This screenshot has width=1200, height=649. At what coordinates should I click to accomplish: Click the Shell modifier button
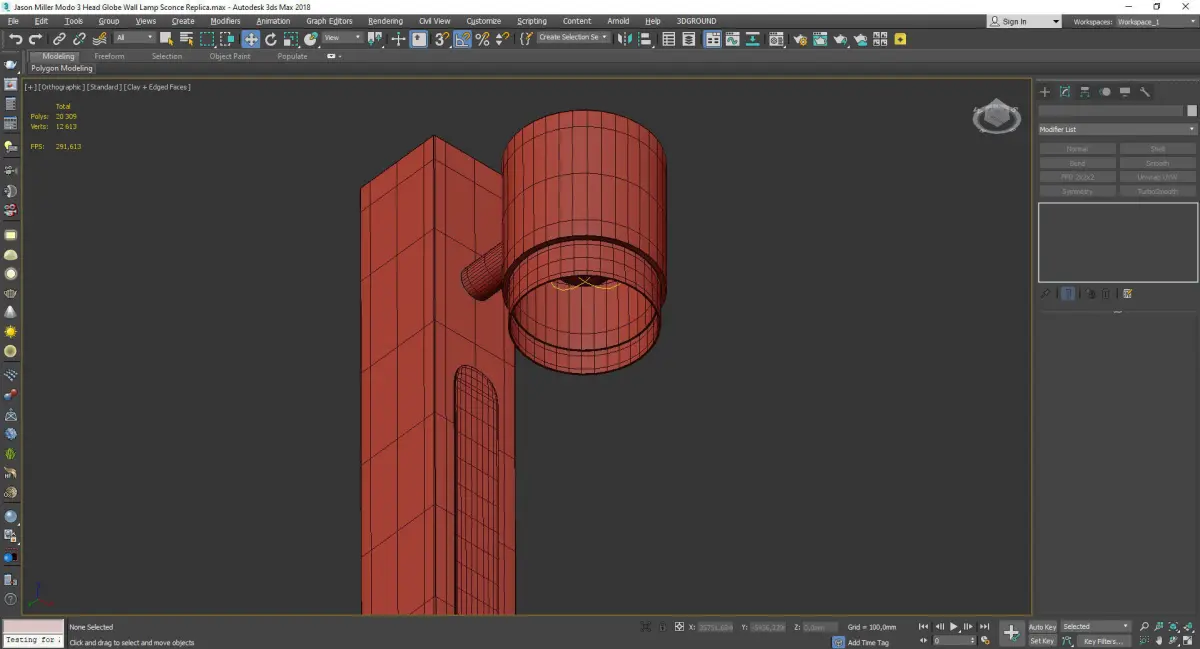pyautogui.click(x=1157, y=149)
